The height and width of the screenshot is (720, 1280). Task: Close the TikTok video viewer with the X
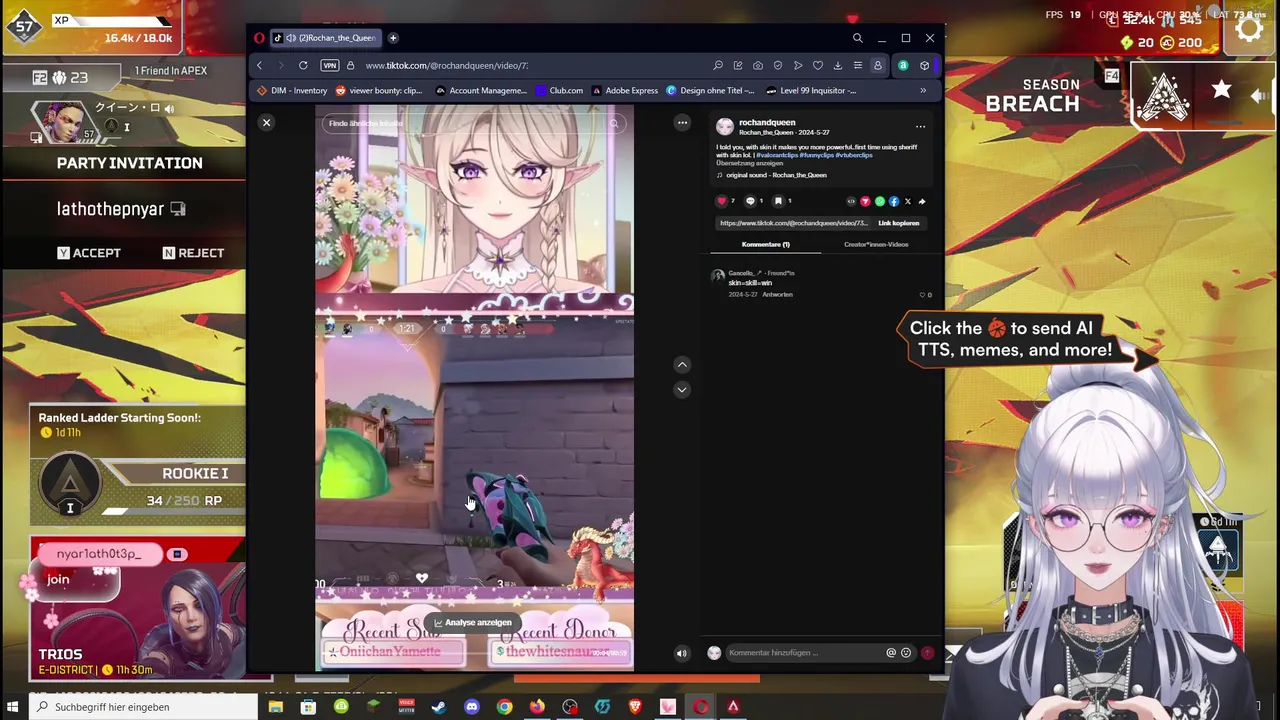click(266, 122)
